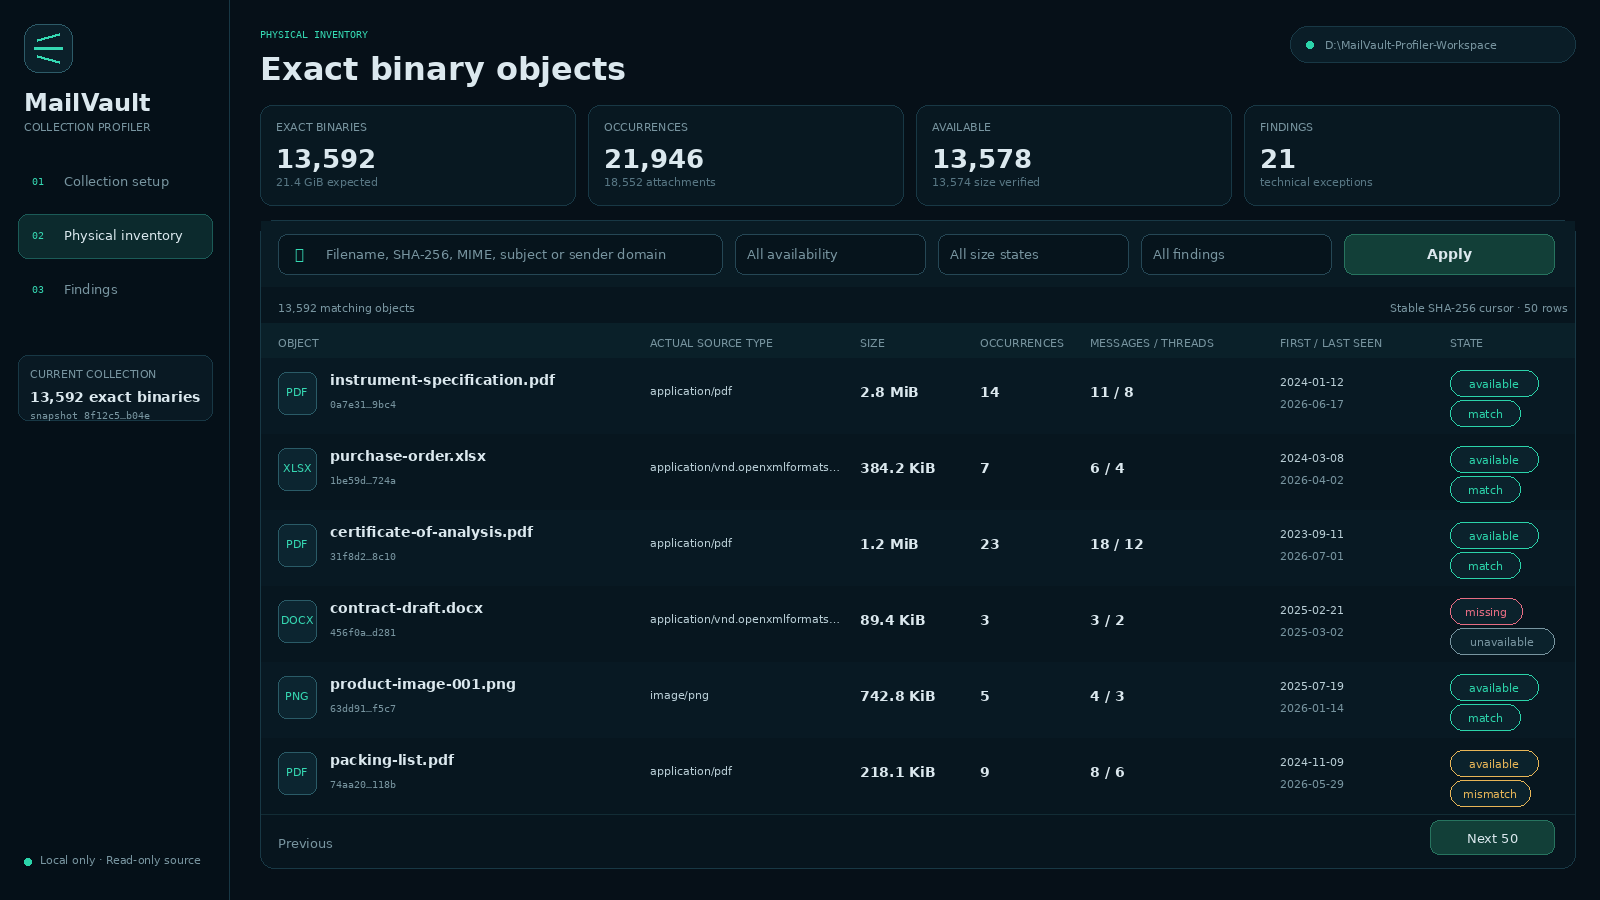Click the match badge for purchase-order.xlsx
The height and width of the screenshot is (900, 1600).
click(1485, 490)
